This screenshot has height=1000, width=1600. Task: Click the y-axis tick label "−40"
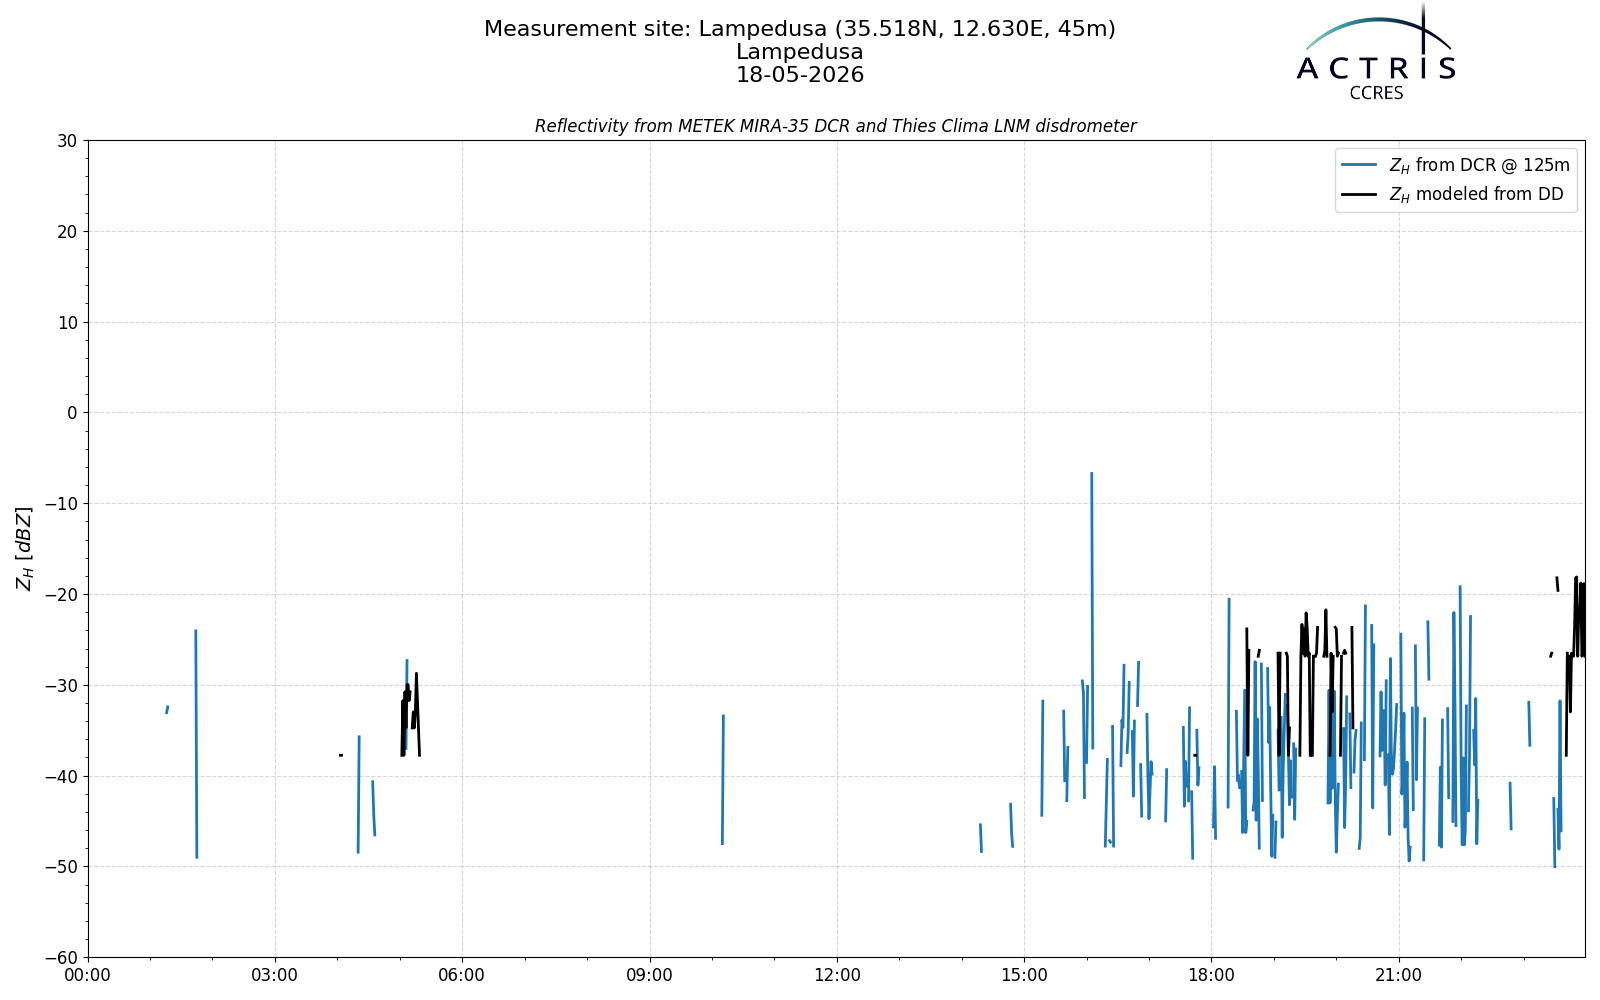coord(60,777)
